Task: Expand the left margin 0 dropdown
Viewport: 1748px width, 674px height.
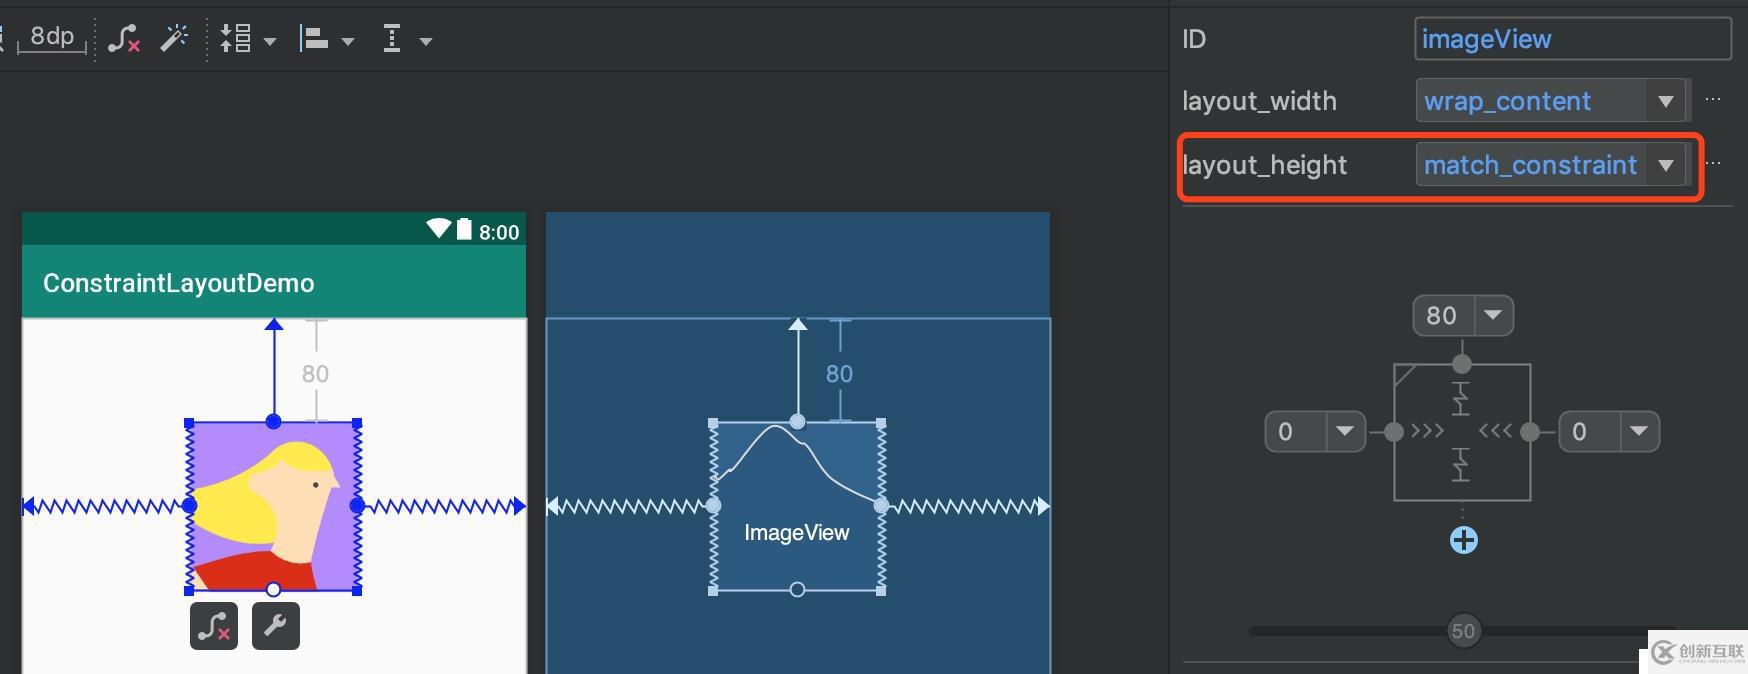Action: pos(1344,432)
